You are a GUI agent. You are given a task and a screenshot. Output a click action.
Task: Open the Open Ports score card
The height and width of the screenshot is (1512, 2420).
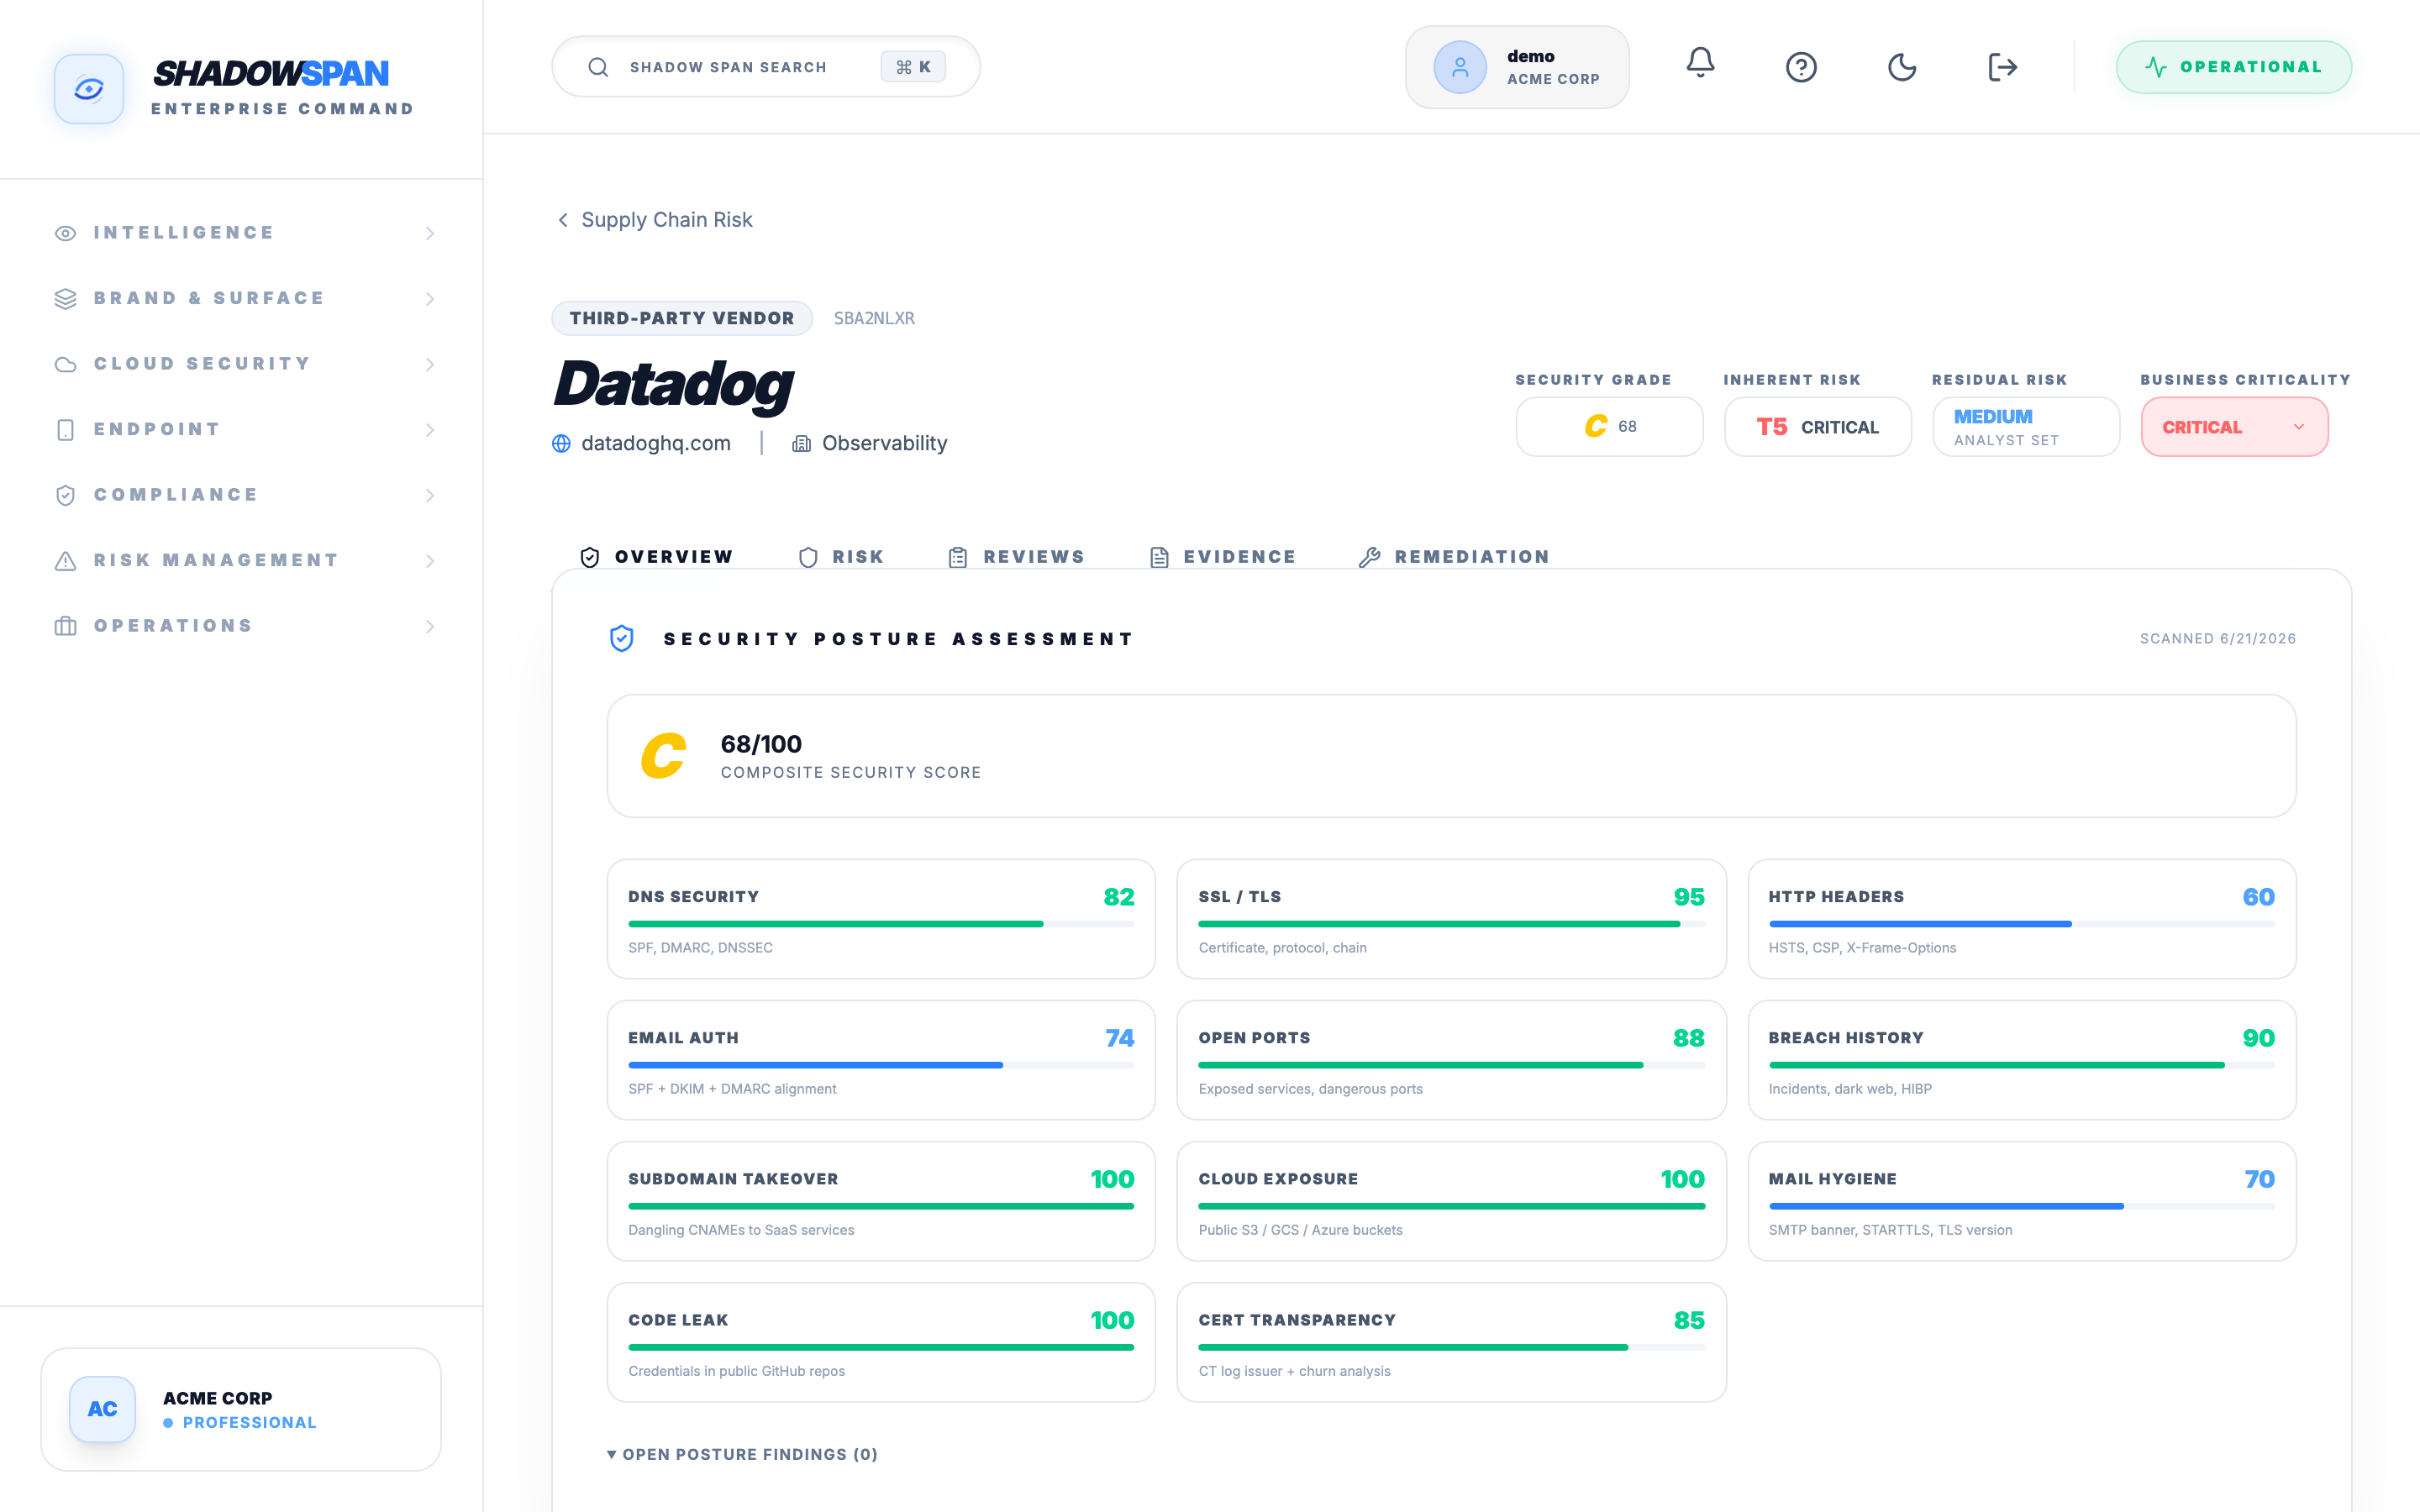coord(1451,1060)
